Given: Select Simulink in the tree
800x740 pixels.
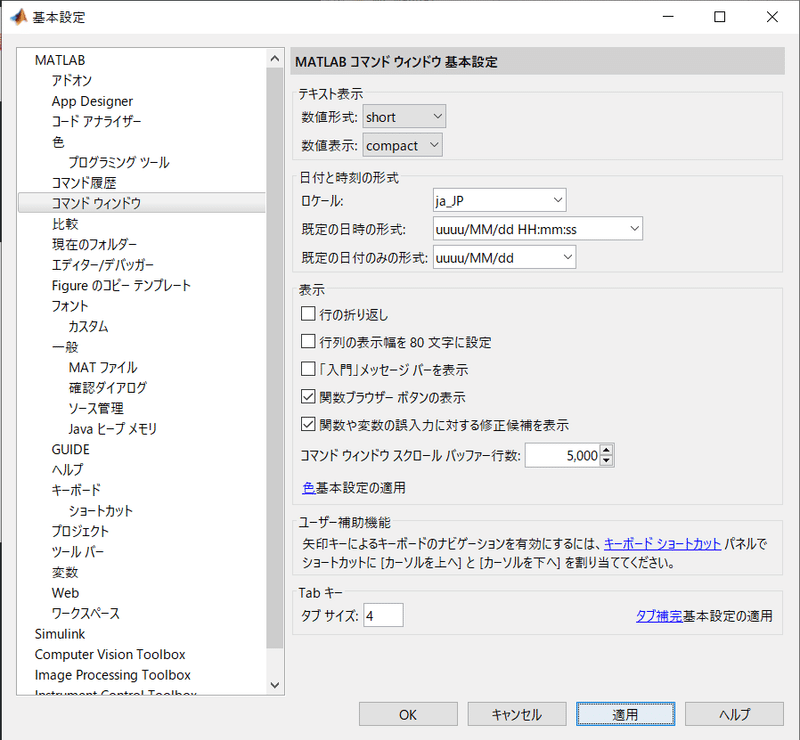Looking at the screenshot, I should point(60,634).
